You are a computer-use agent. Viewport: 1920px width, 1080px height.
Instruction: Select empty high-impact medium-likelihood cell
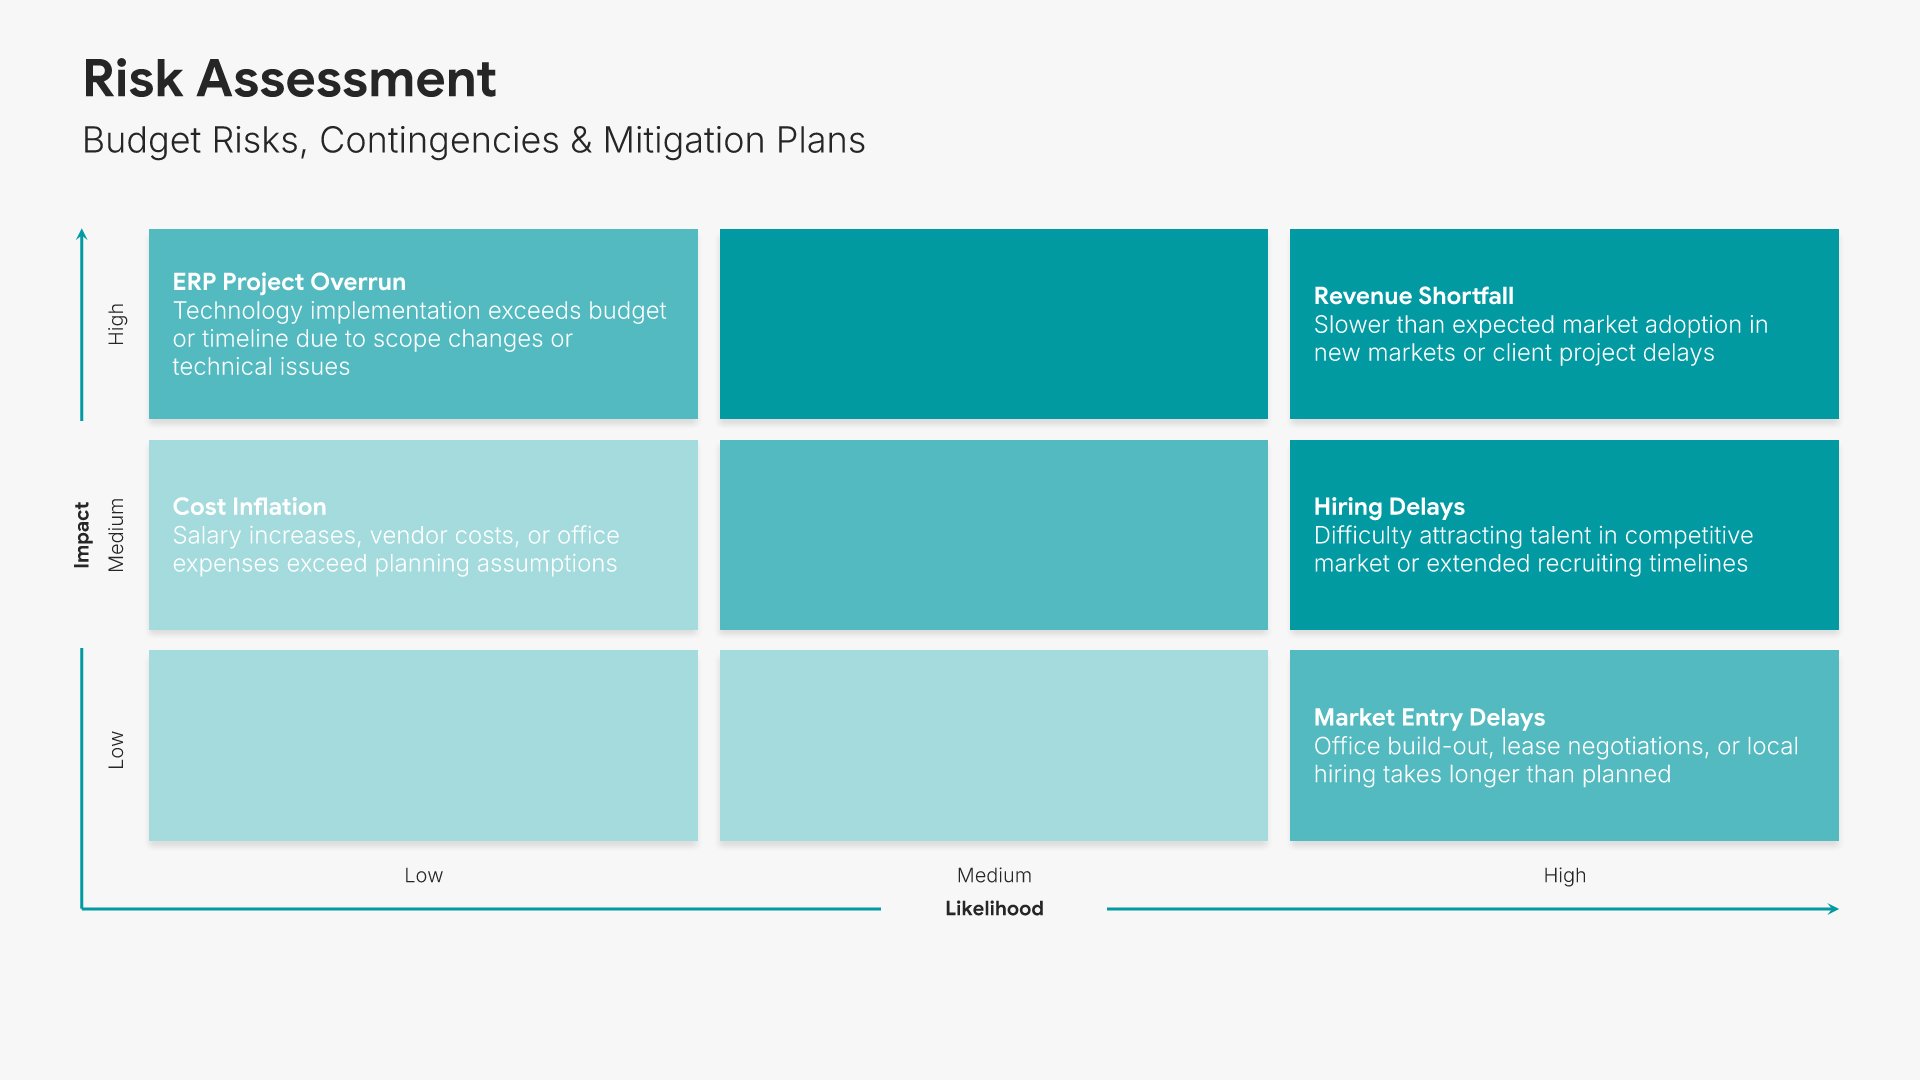pos(993,324)
